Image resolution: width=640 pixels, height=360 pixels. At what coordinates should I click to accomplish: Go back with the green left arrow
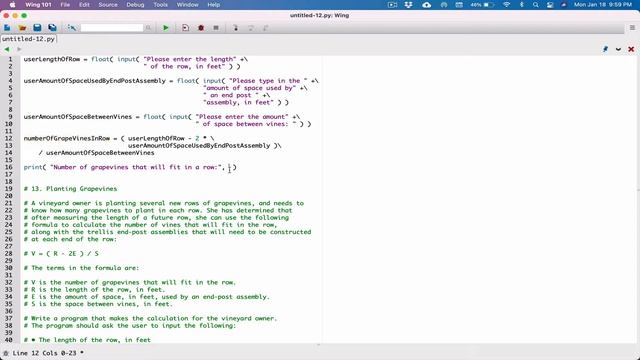click(x=7, y=49)
